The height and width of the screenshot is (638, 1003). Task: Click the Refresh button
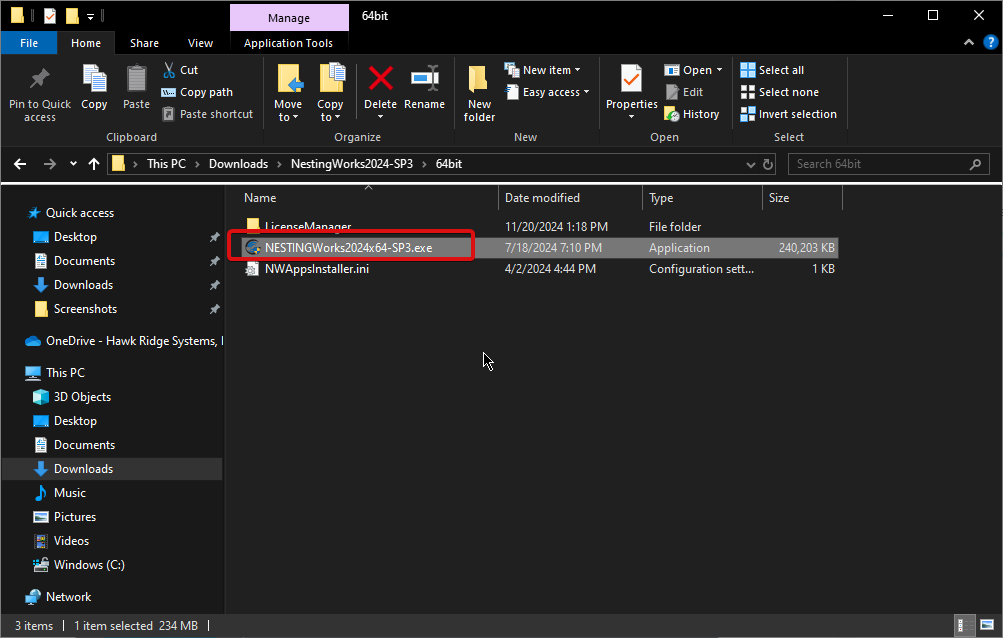tap(768, 164)
